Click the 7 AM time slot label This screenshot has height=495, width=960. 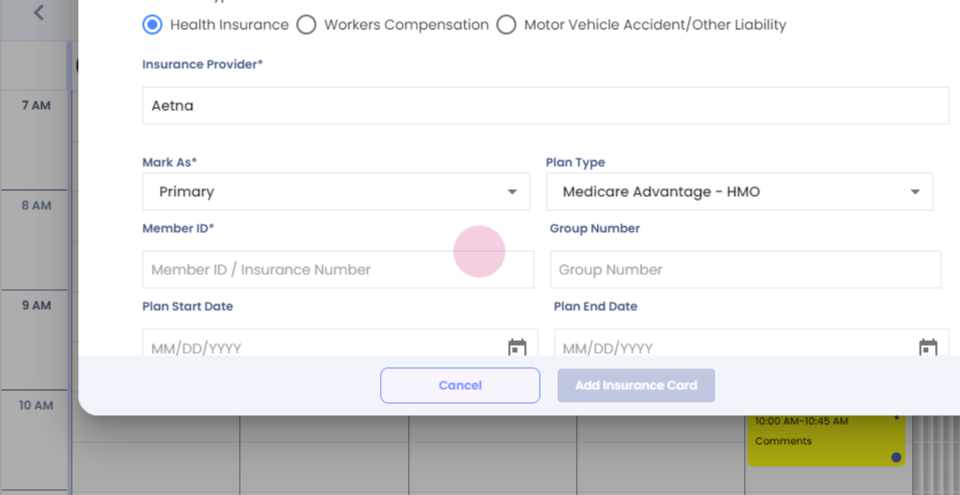click(36, 105)
